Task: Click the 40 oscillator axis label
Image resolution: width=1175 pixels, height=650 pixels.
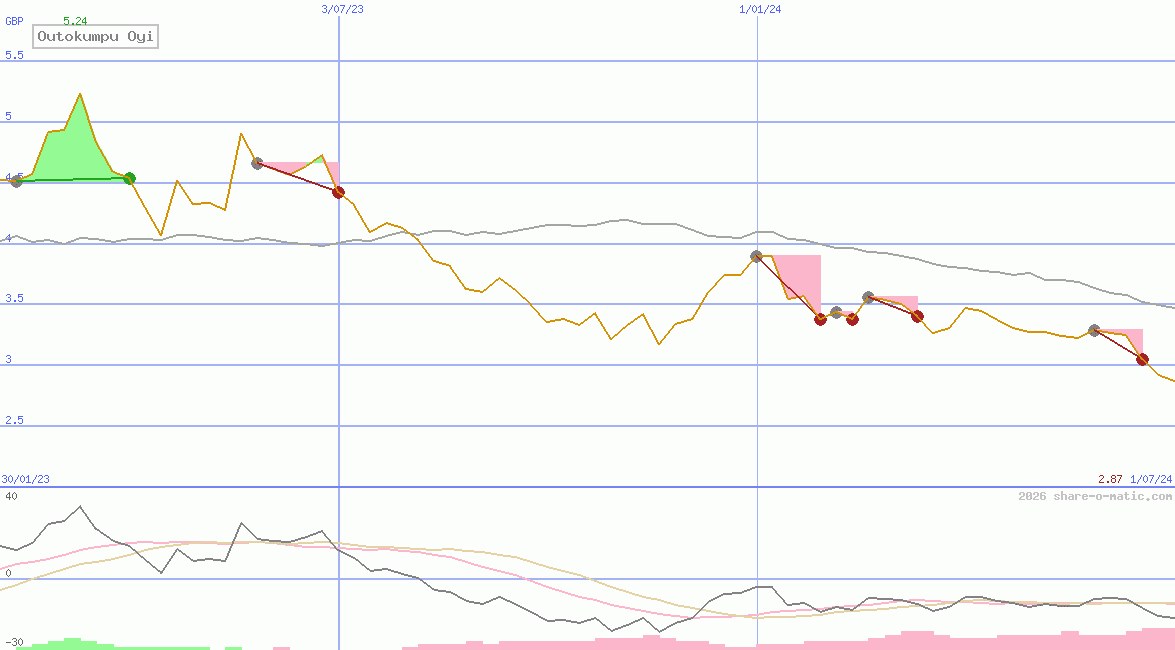Action: [x=10, y=496]
